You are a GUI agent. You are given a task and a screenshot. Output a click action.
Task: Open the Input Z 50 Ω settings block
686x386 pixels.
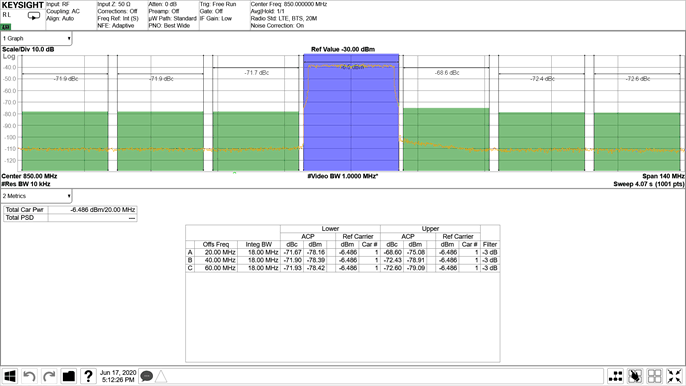point(121,15)
